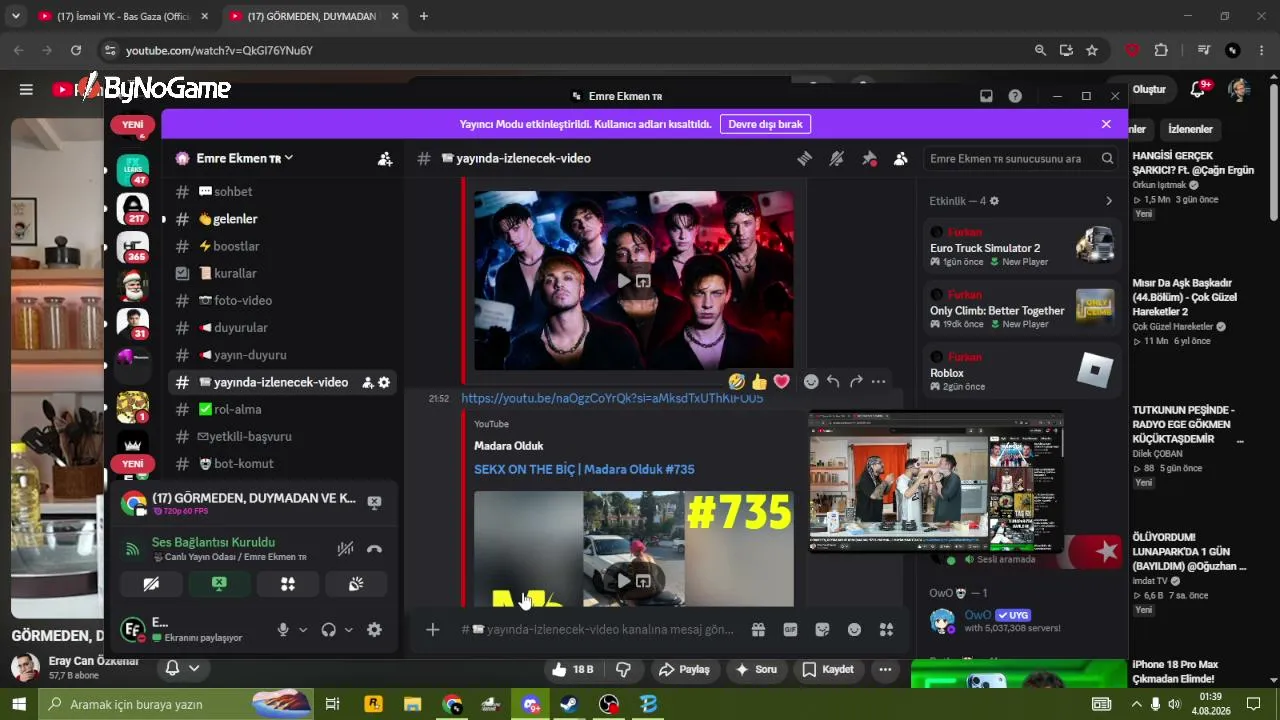Click the message input for yayında-izlenecek-video
Screen dimensions: 1280x720
click(x=597, y=629)
